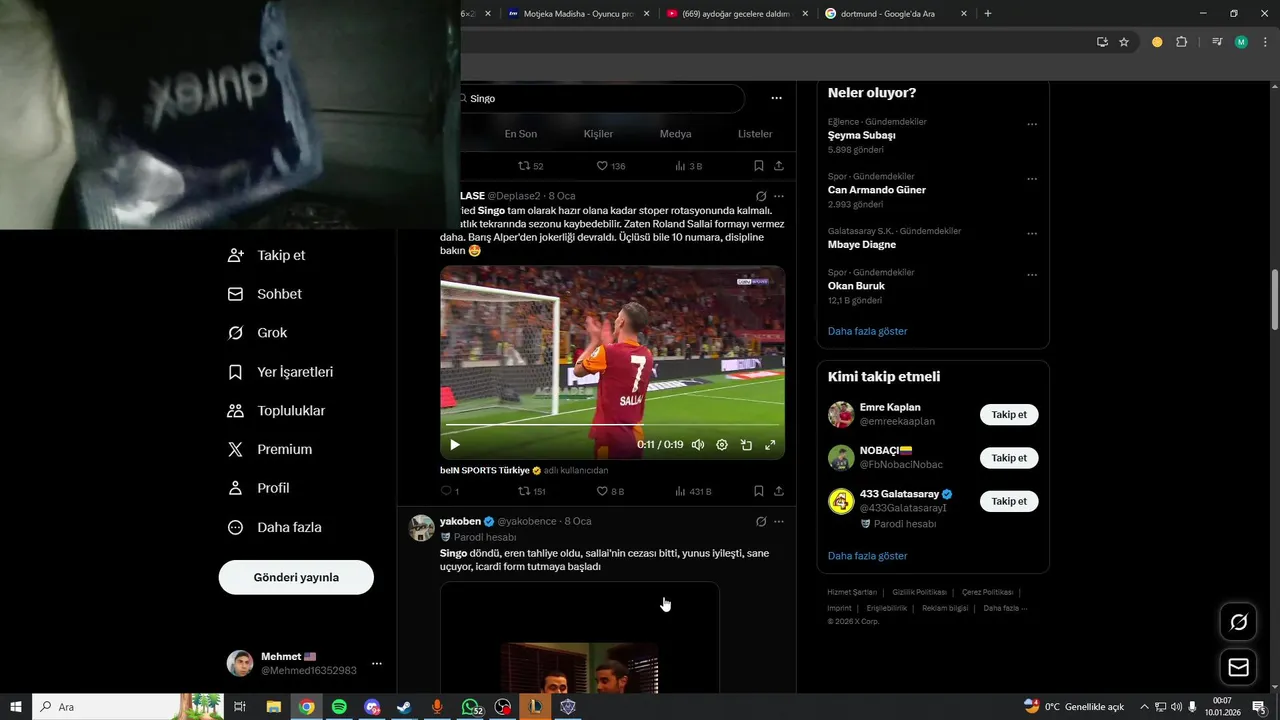This screenshot has height=720, width=1280.
Task: Bookmark this page with star icon
Action: point(1124,42)
